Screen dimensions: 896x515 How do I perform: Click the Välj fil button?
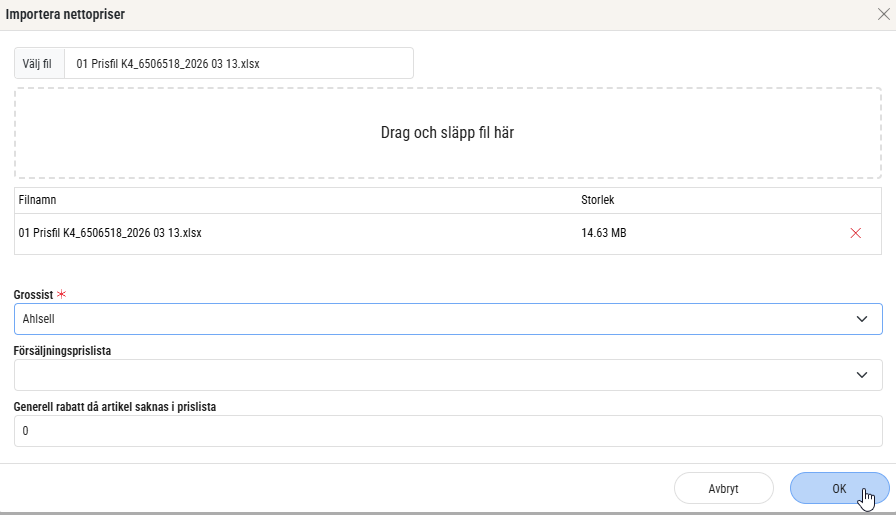40,63
